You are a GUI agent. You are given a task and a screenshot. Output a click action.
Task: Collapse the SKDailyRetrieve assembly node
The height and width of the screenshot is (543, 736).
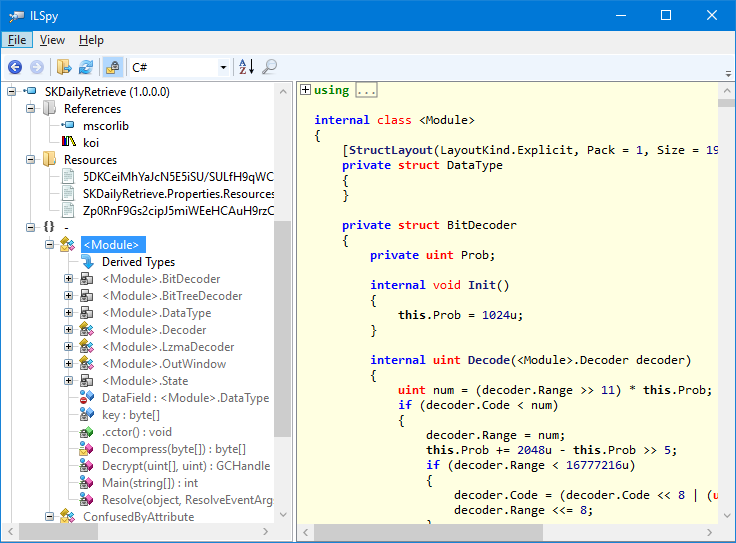[x=11, y=92]
